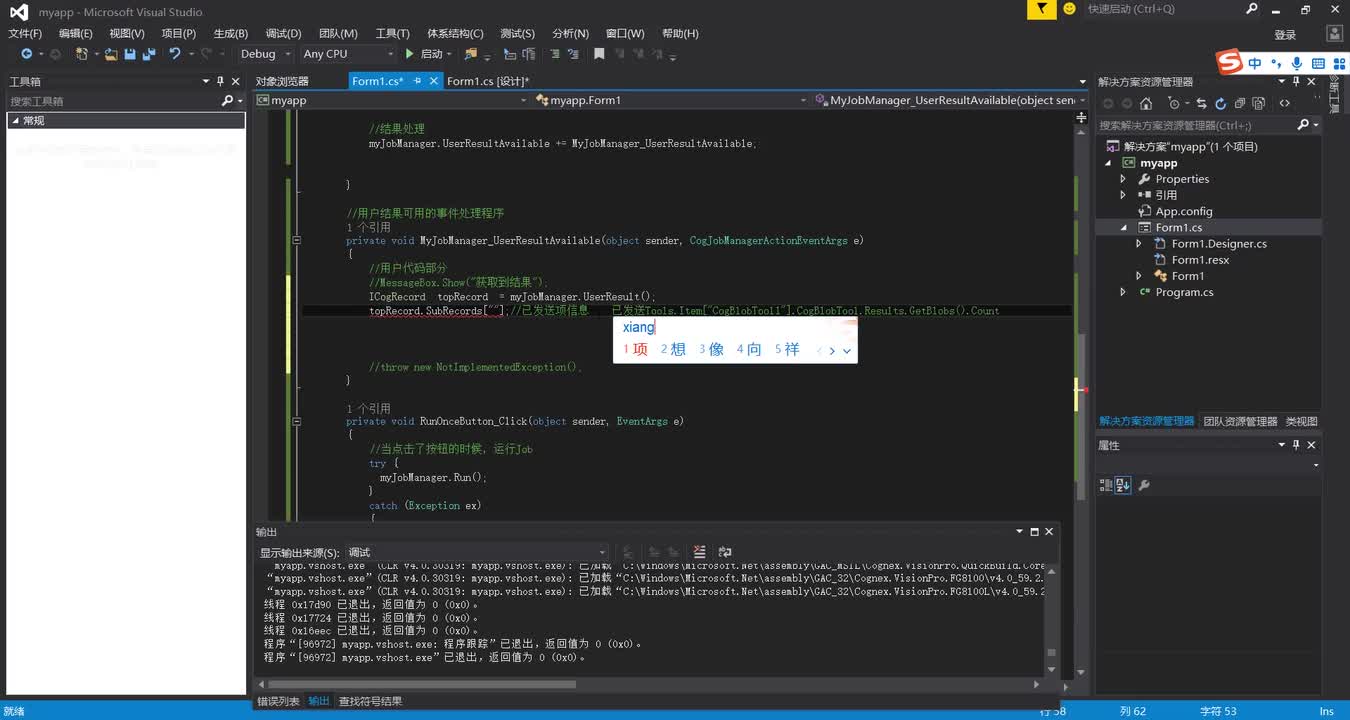Switch to the 类视图 tab
This screenshot has height=720, width=1350.
pos(1301,421)
